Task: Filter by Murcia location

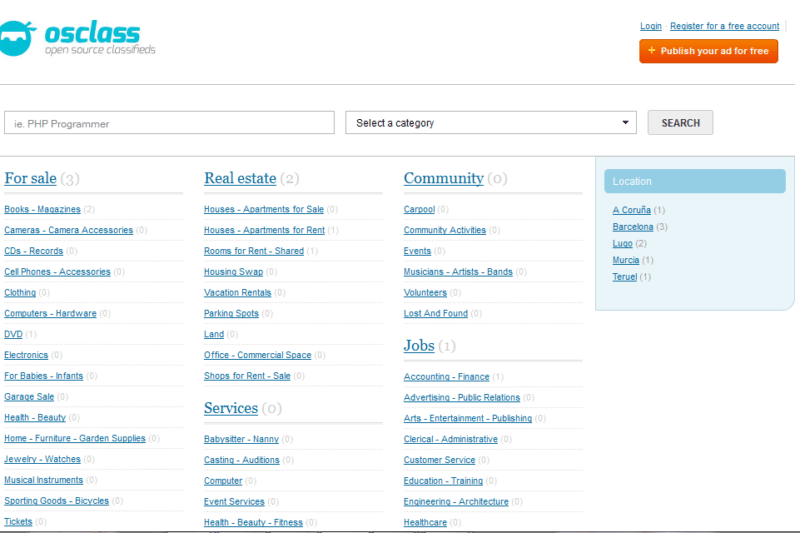Action: point(626,260)
